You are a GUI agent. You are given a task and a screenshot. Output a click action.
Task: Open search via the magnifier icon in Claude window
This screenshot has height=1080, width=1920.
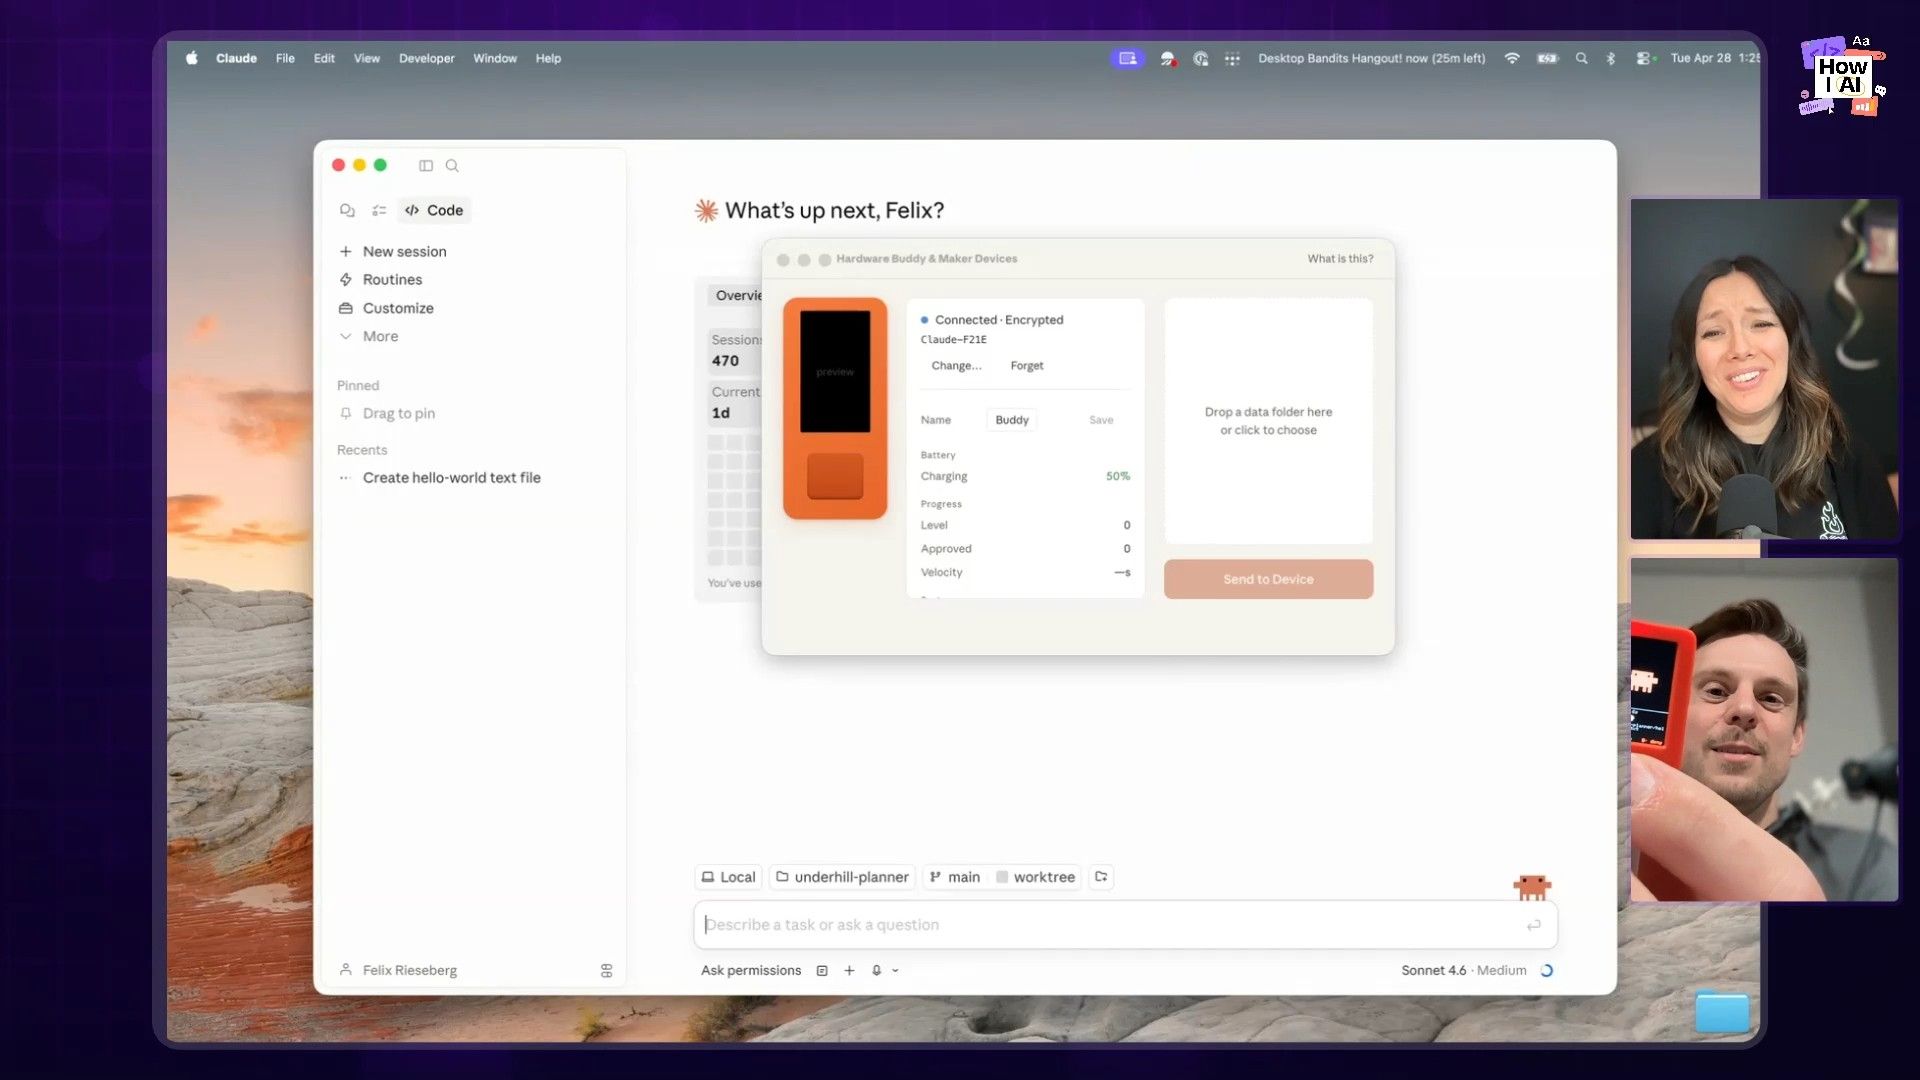coord(452,166)
